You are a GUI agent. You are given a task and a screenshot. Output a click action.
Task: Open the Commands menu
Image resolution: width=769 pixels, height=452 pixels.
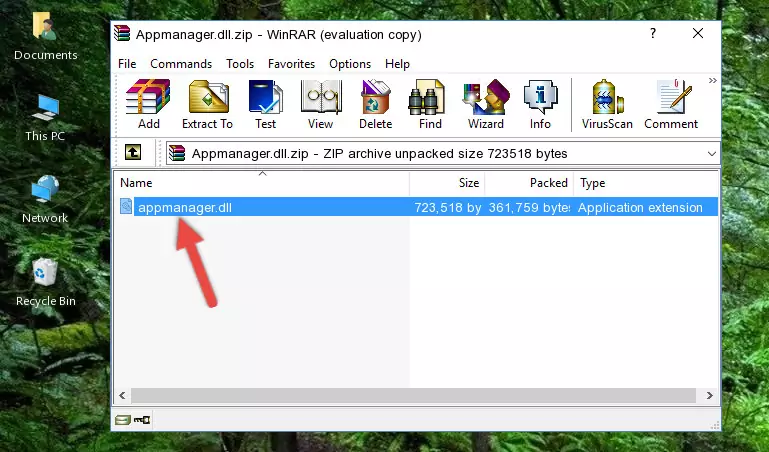181,64
